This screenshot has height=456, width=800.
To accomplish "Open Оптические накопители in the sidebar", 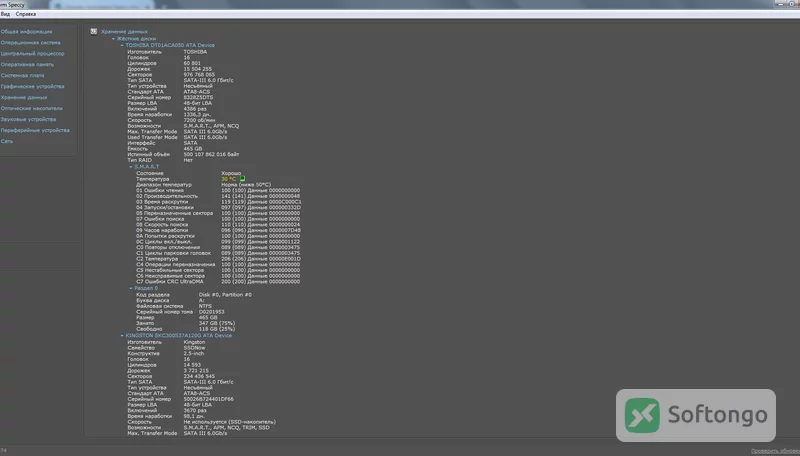I will click(x=32, y=109).
